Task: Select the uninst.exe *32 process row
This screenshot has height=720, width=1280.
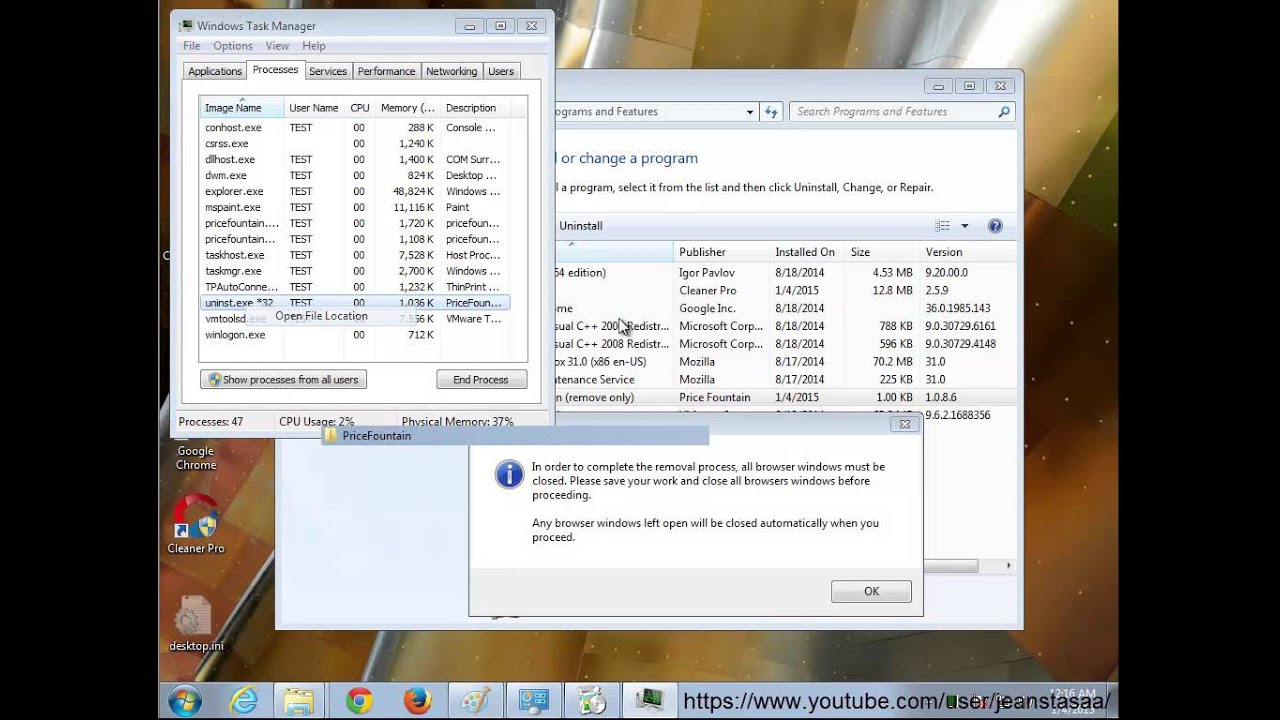Action: pos(355,303)
